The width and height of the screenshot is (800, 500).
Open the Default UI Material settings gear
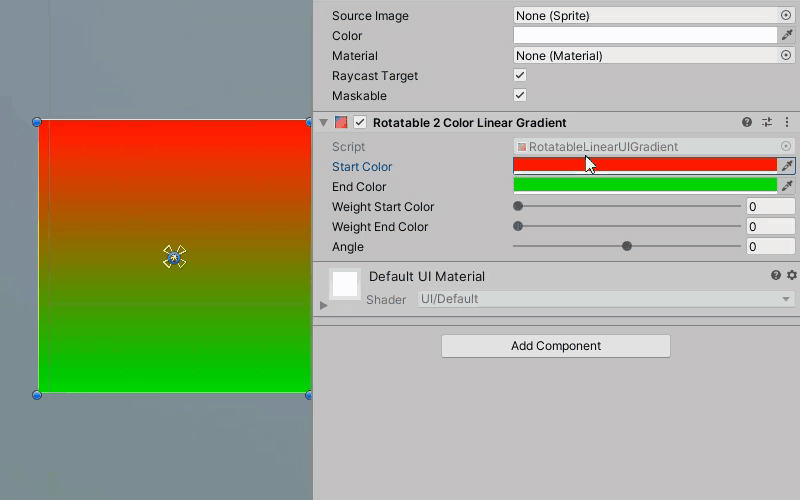[792, 276]
